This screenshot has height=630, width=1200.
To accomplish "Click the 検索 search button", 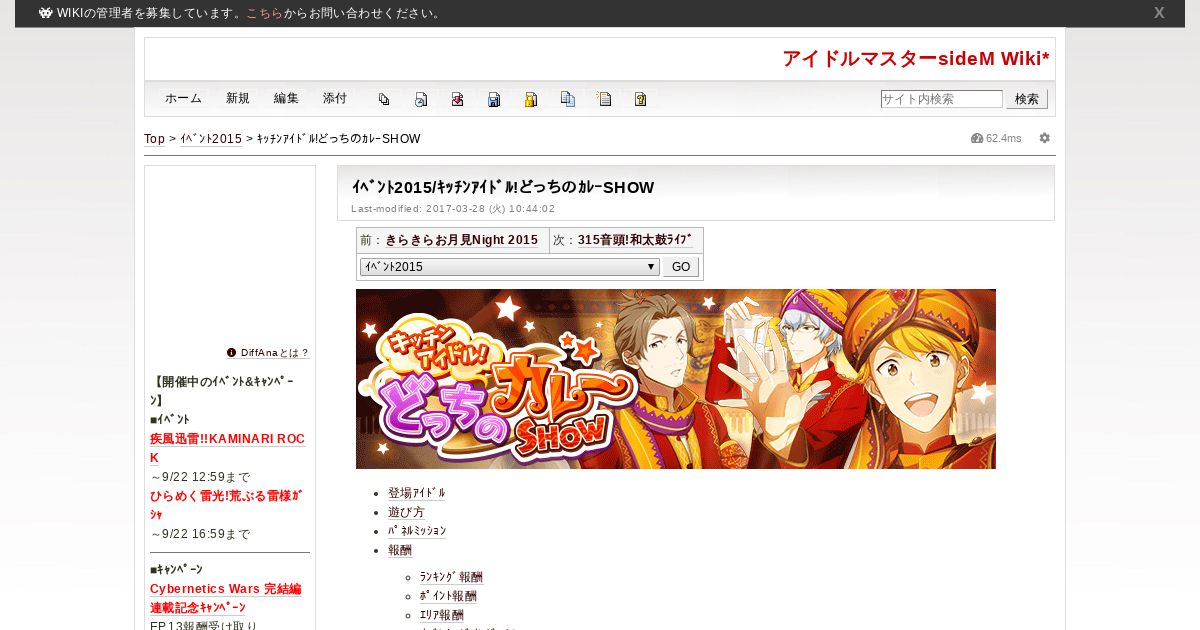I will (x=1027, y=99).
